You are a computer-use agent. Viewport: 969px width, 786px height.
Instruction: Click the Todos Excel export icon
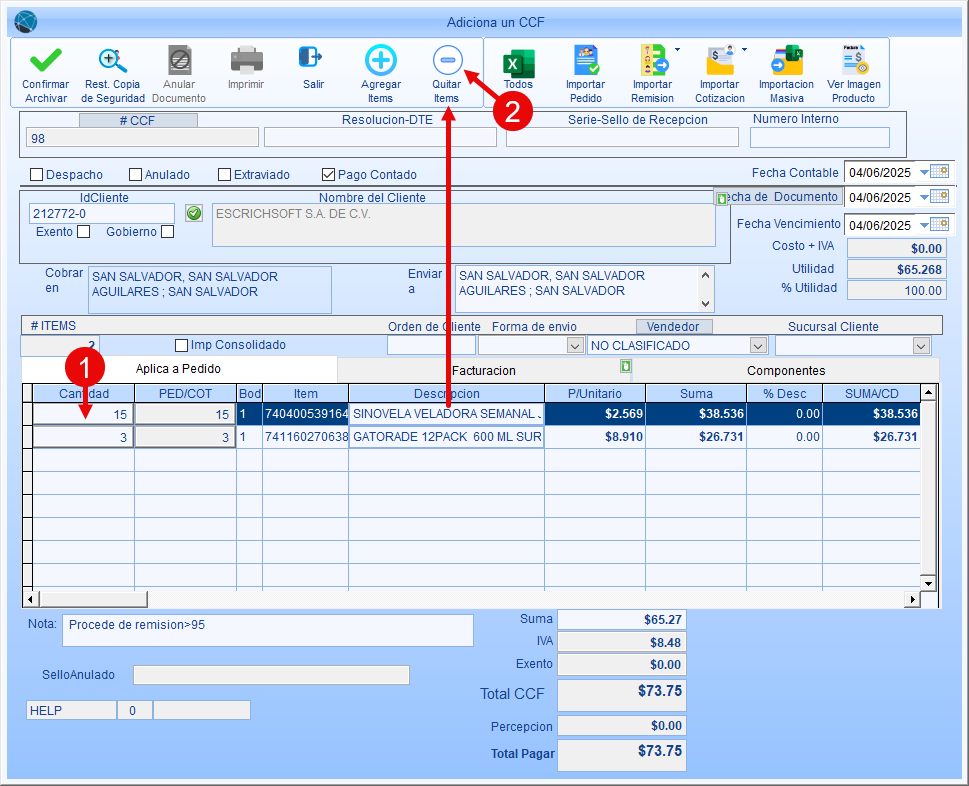[x=518, y=62]
